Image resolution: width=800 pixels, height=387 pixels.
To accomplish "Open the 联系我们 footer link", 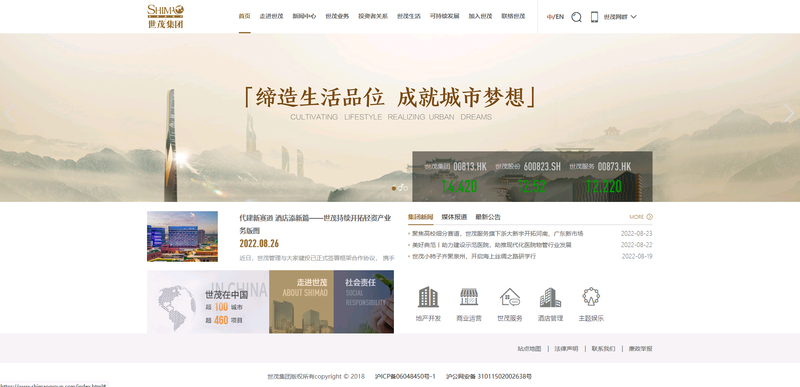I will [x=603, y=349].
